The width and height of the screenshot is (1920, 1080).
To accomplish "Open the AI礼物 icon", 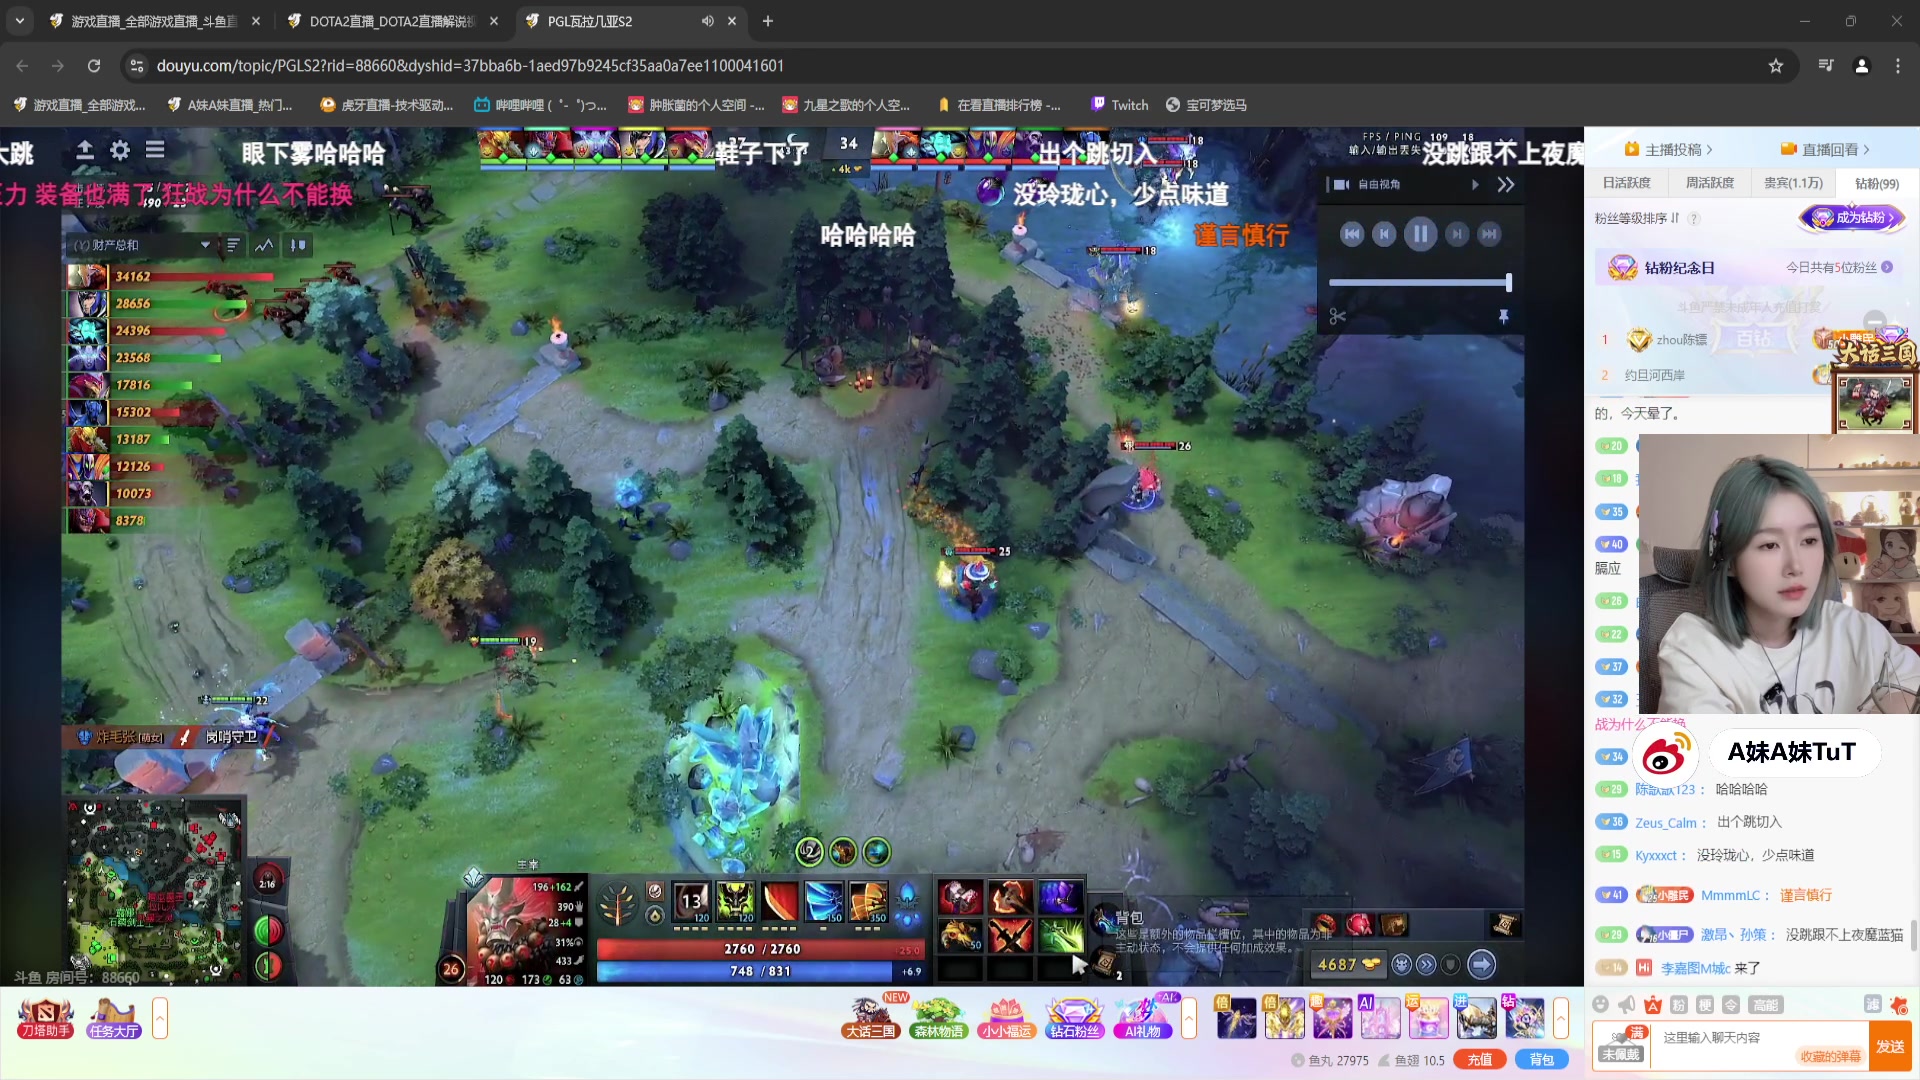I will tap(1142, 1019).
